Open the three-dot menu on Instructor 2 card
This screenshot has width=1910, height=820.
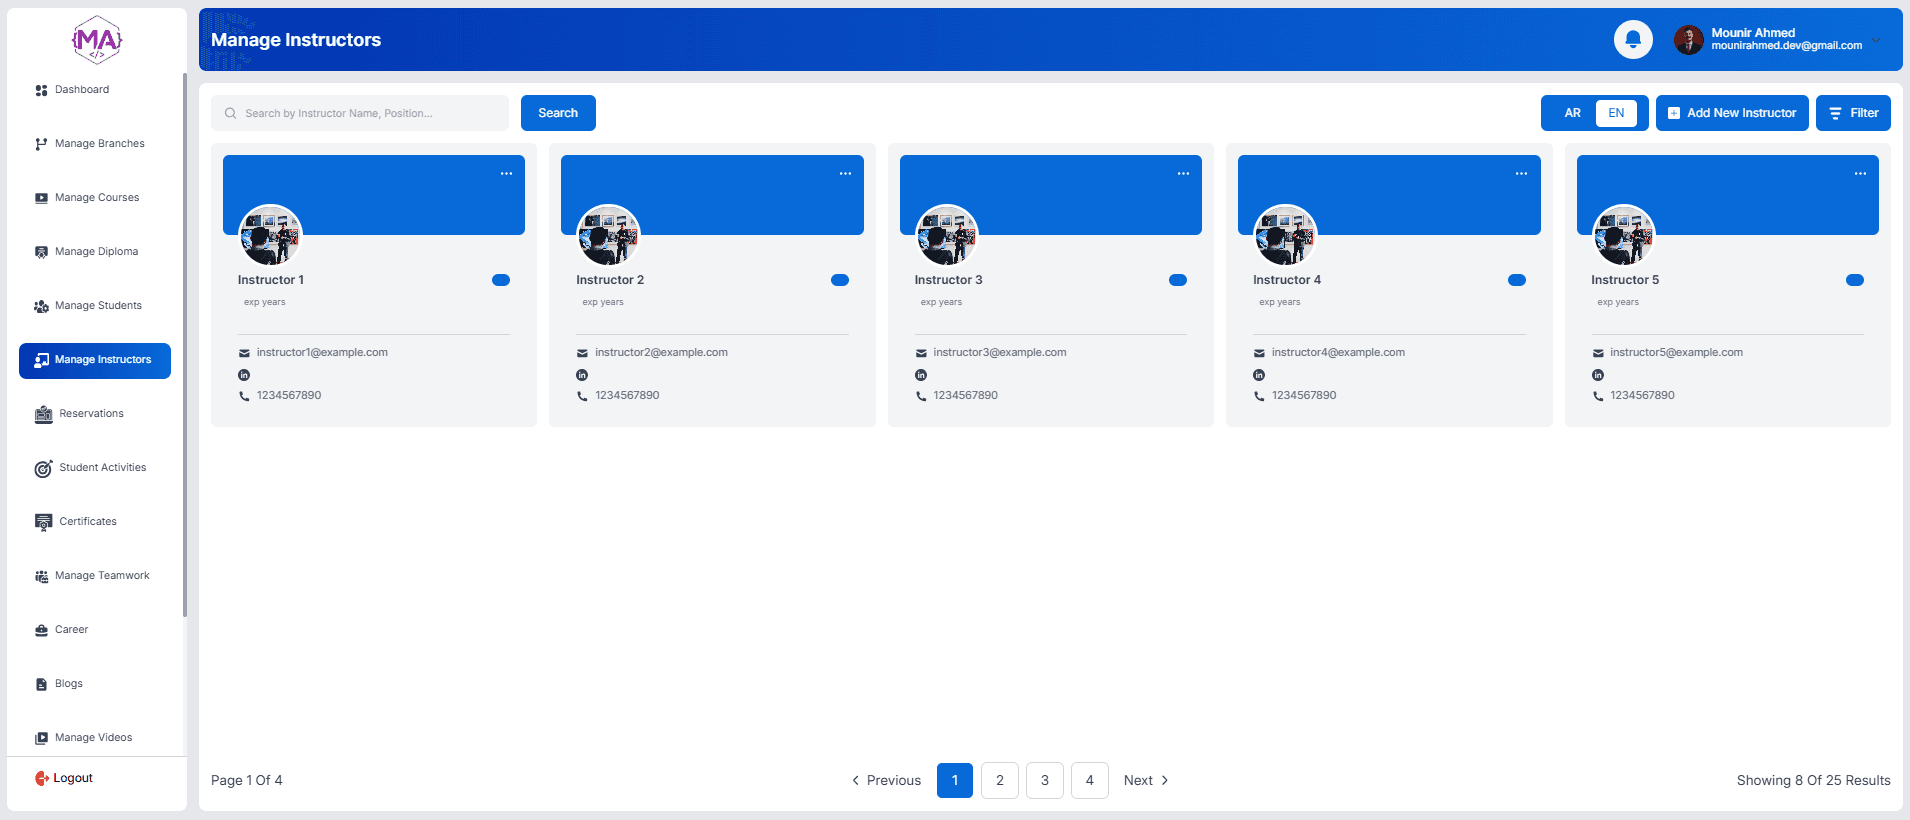click(845, 174)
